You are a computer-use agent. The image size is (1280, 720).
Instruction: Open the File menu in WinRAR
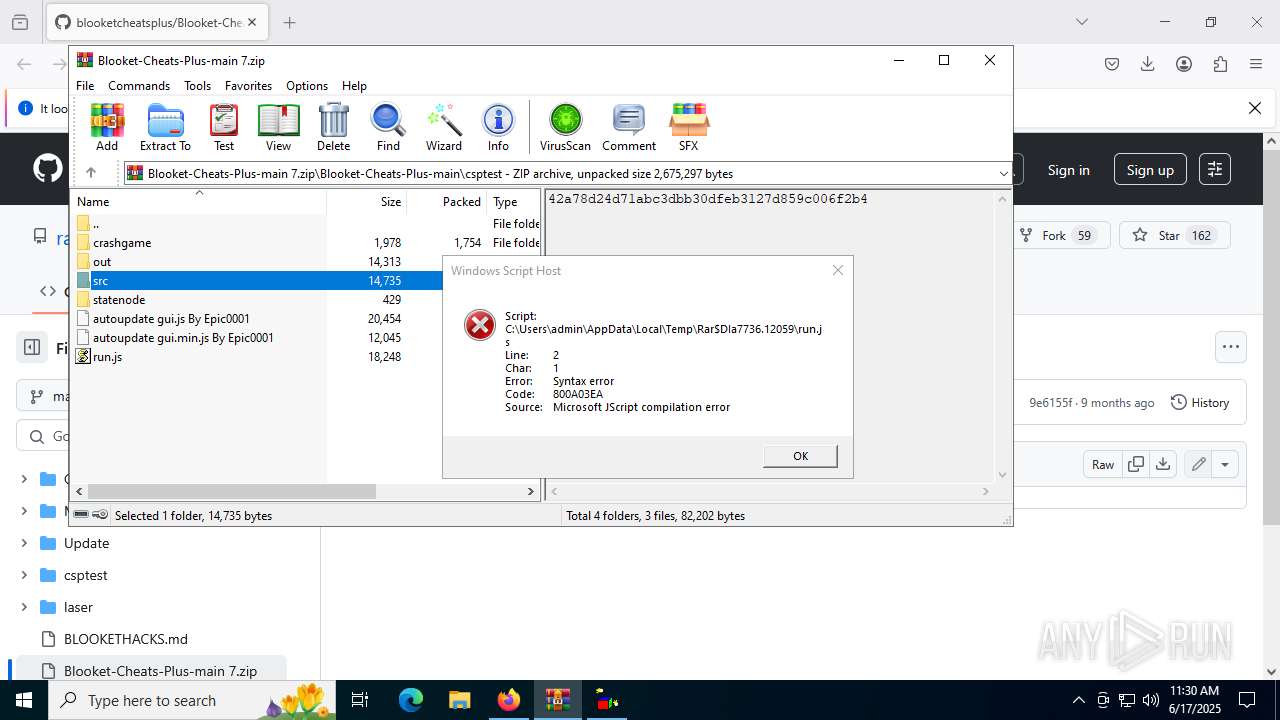pyautogui.click(x=85, y=86)
